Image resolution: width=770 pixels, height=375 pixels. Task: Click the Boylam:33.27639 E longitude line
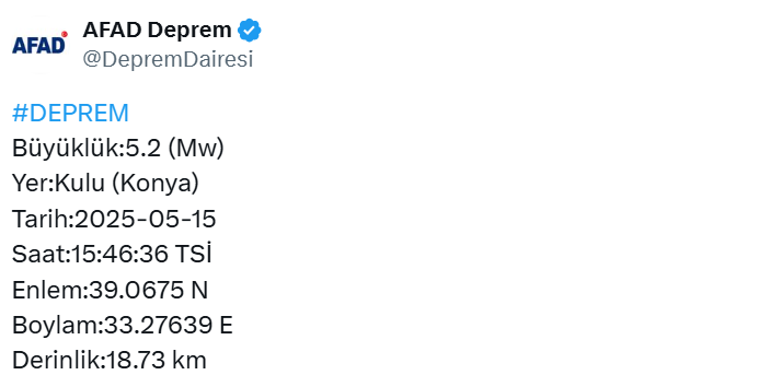point(122,325)
